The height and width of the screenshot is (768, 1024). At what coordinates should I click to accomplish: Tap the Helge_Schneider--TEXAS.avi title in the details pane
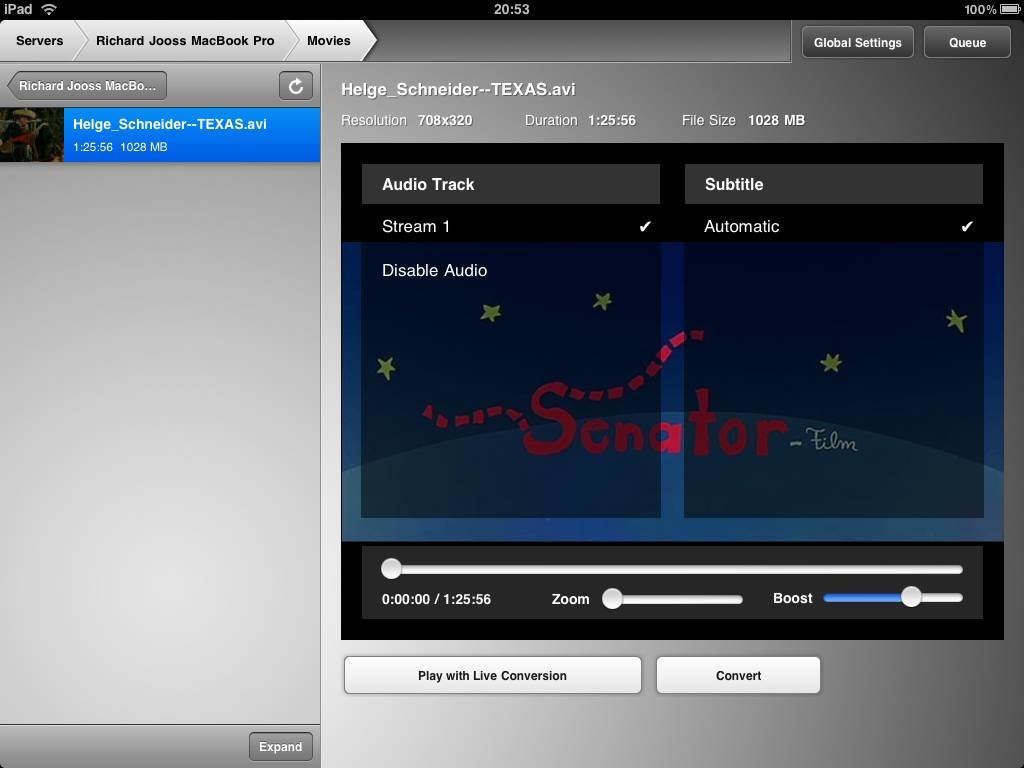pyautogui.click(x=458, y=89)
